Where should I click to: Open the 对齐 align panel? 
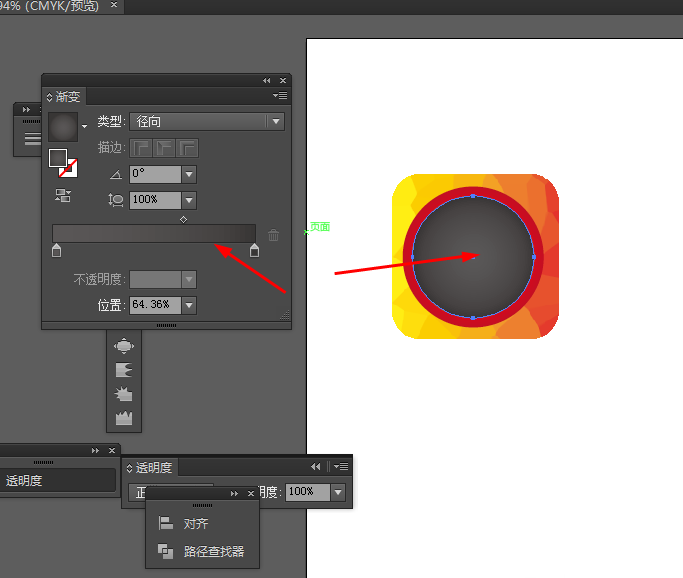(196, 523)
